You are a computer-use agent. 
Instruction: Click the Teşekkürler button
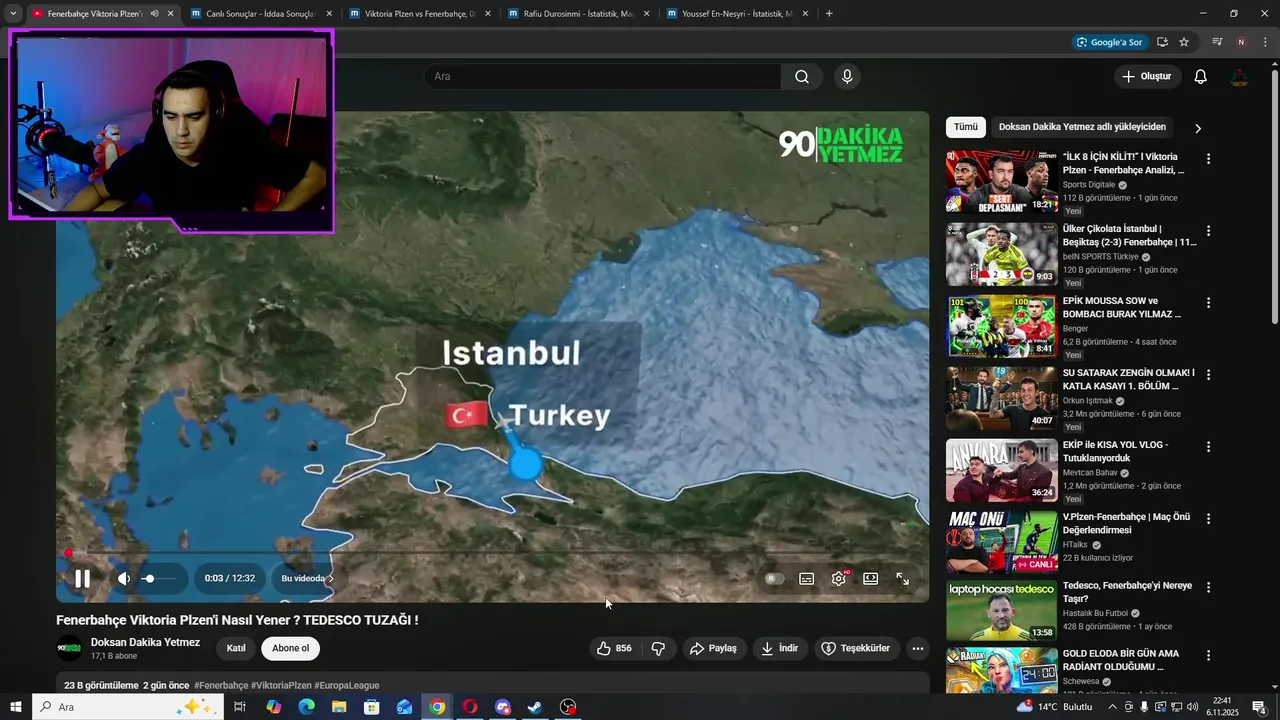(x=856, y=648)
